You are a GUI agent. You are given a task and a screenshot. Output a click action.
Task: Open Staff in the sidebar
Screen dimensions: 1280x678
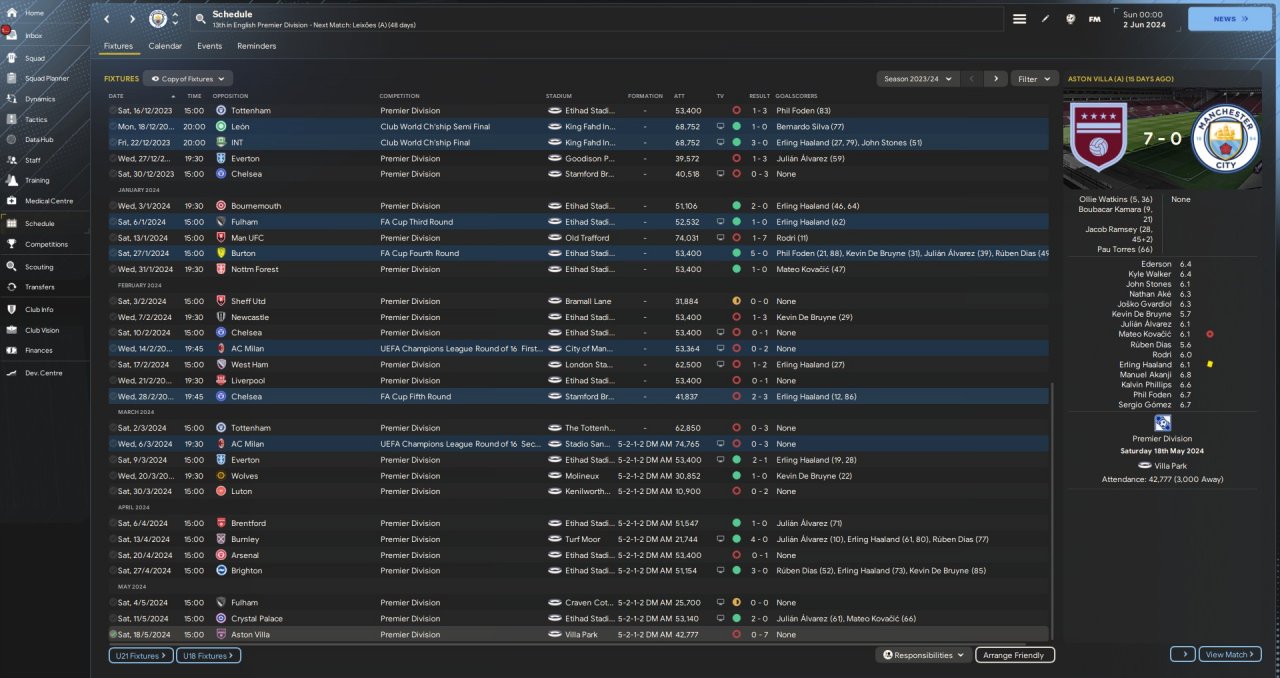pyautogui.click(x=33, y=160)
